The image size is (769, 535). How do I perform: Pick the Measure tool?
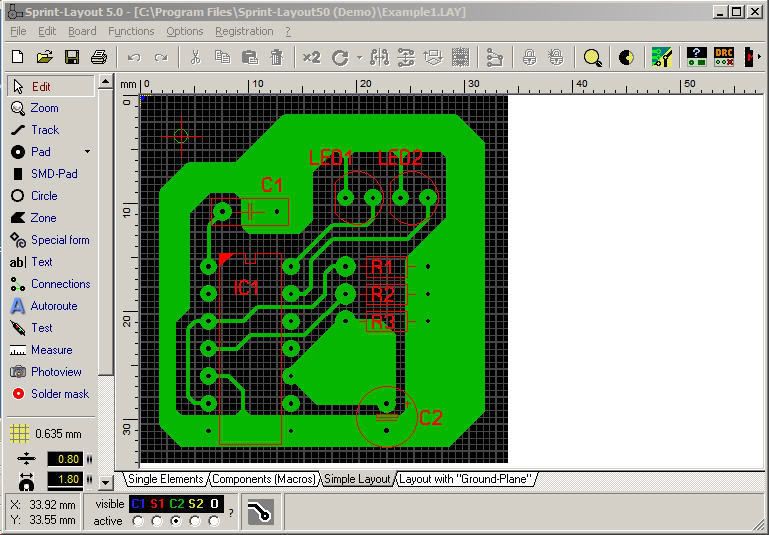[x=51, y=350]
